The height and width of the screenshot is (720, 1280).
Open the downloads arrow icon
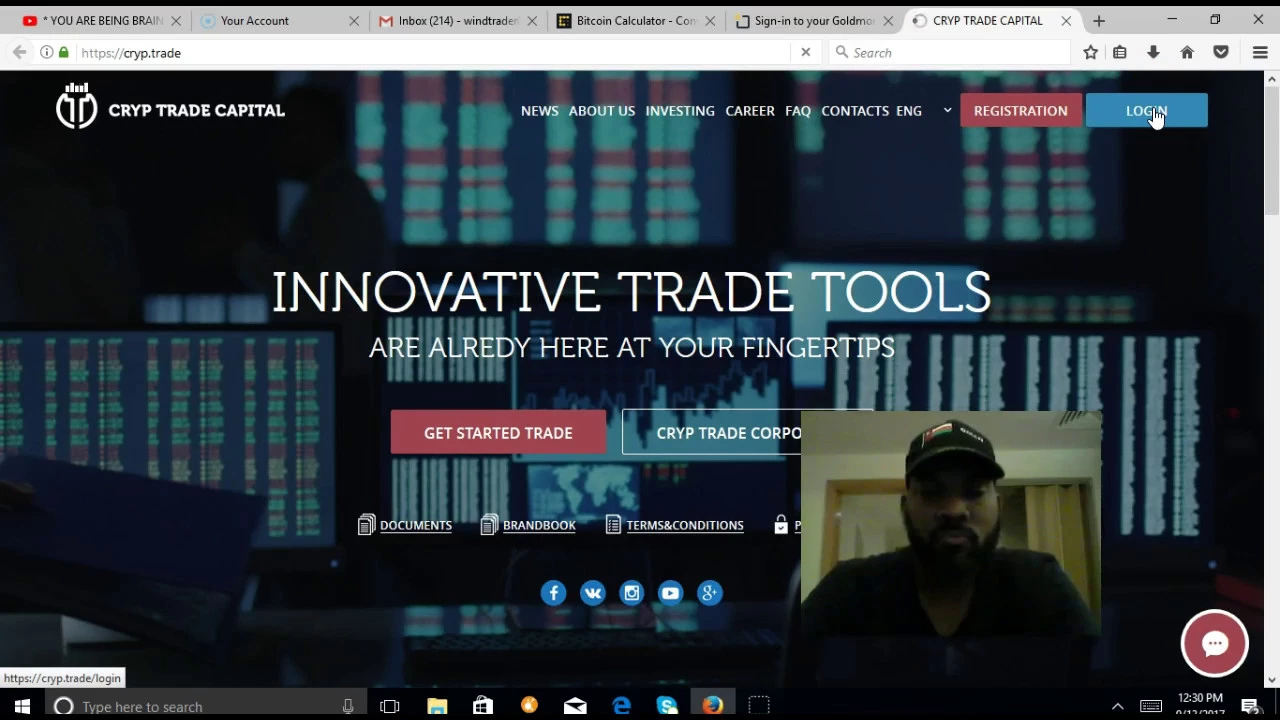[1153, 52]
